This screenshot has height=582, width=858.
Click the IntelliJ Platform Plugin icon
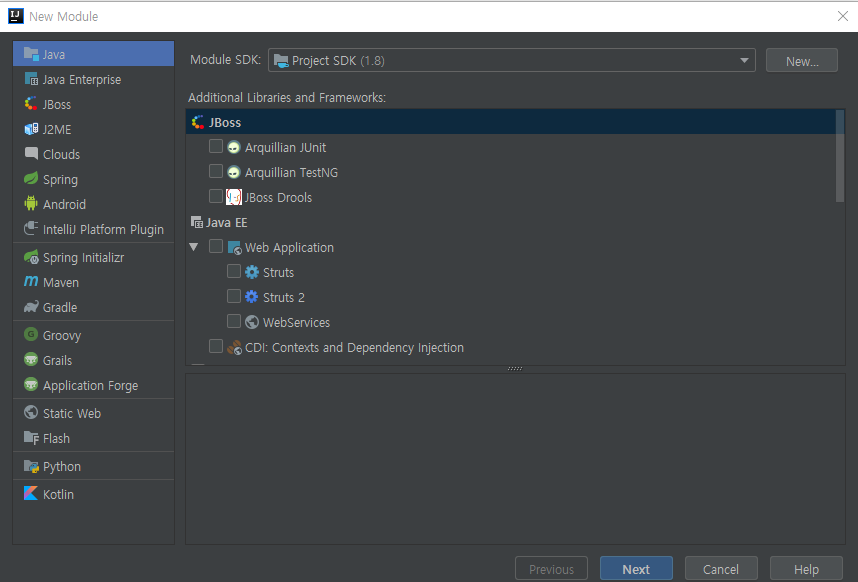pyautogui.click(x=31, y=229)
